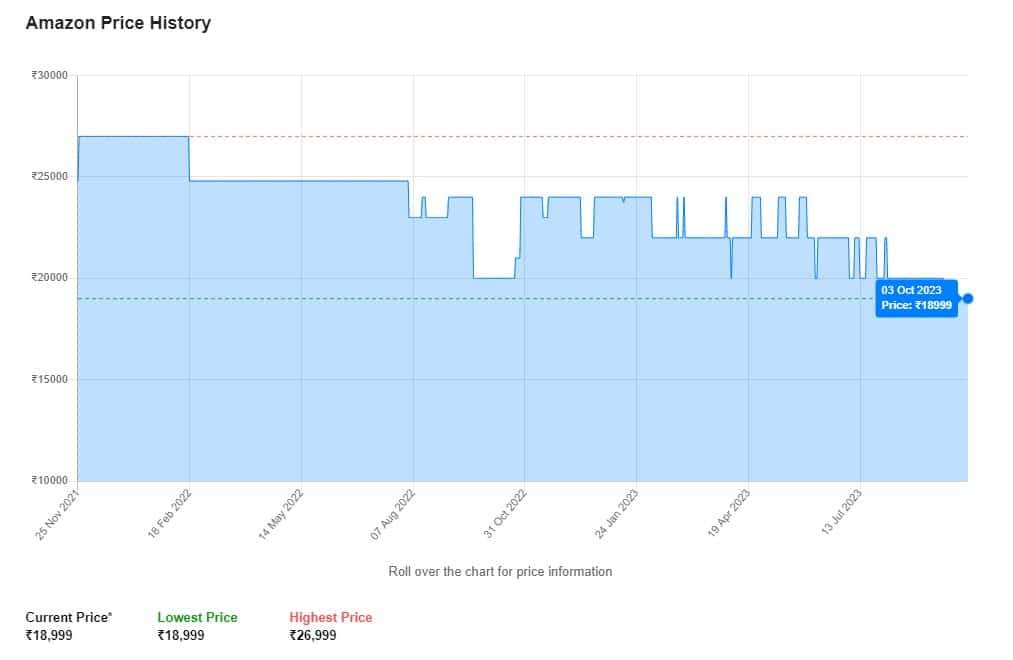Click the 03 Oct 2023 price tooltip
The image size is (1013, 660).
pyautogui.click(x=916, y=298)
